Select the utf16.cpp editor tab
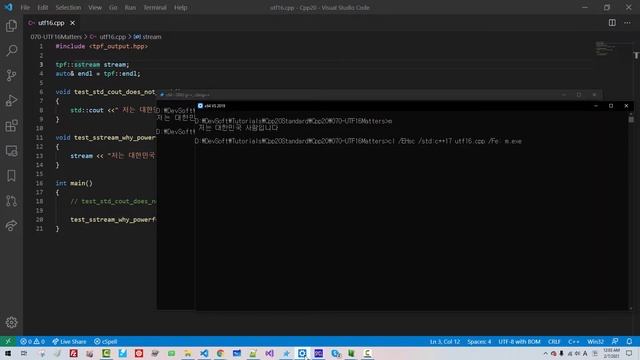 coord(51,23)
